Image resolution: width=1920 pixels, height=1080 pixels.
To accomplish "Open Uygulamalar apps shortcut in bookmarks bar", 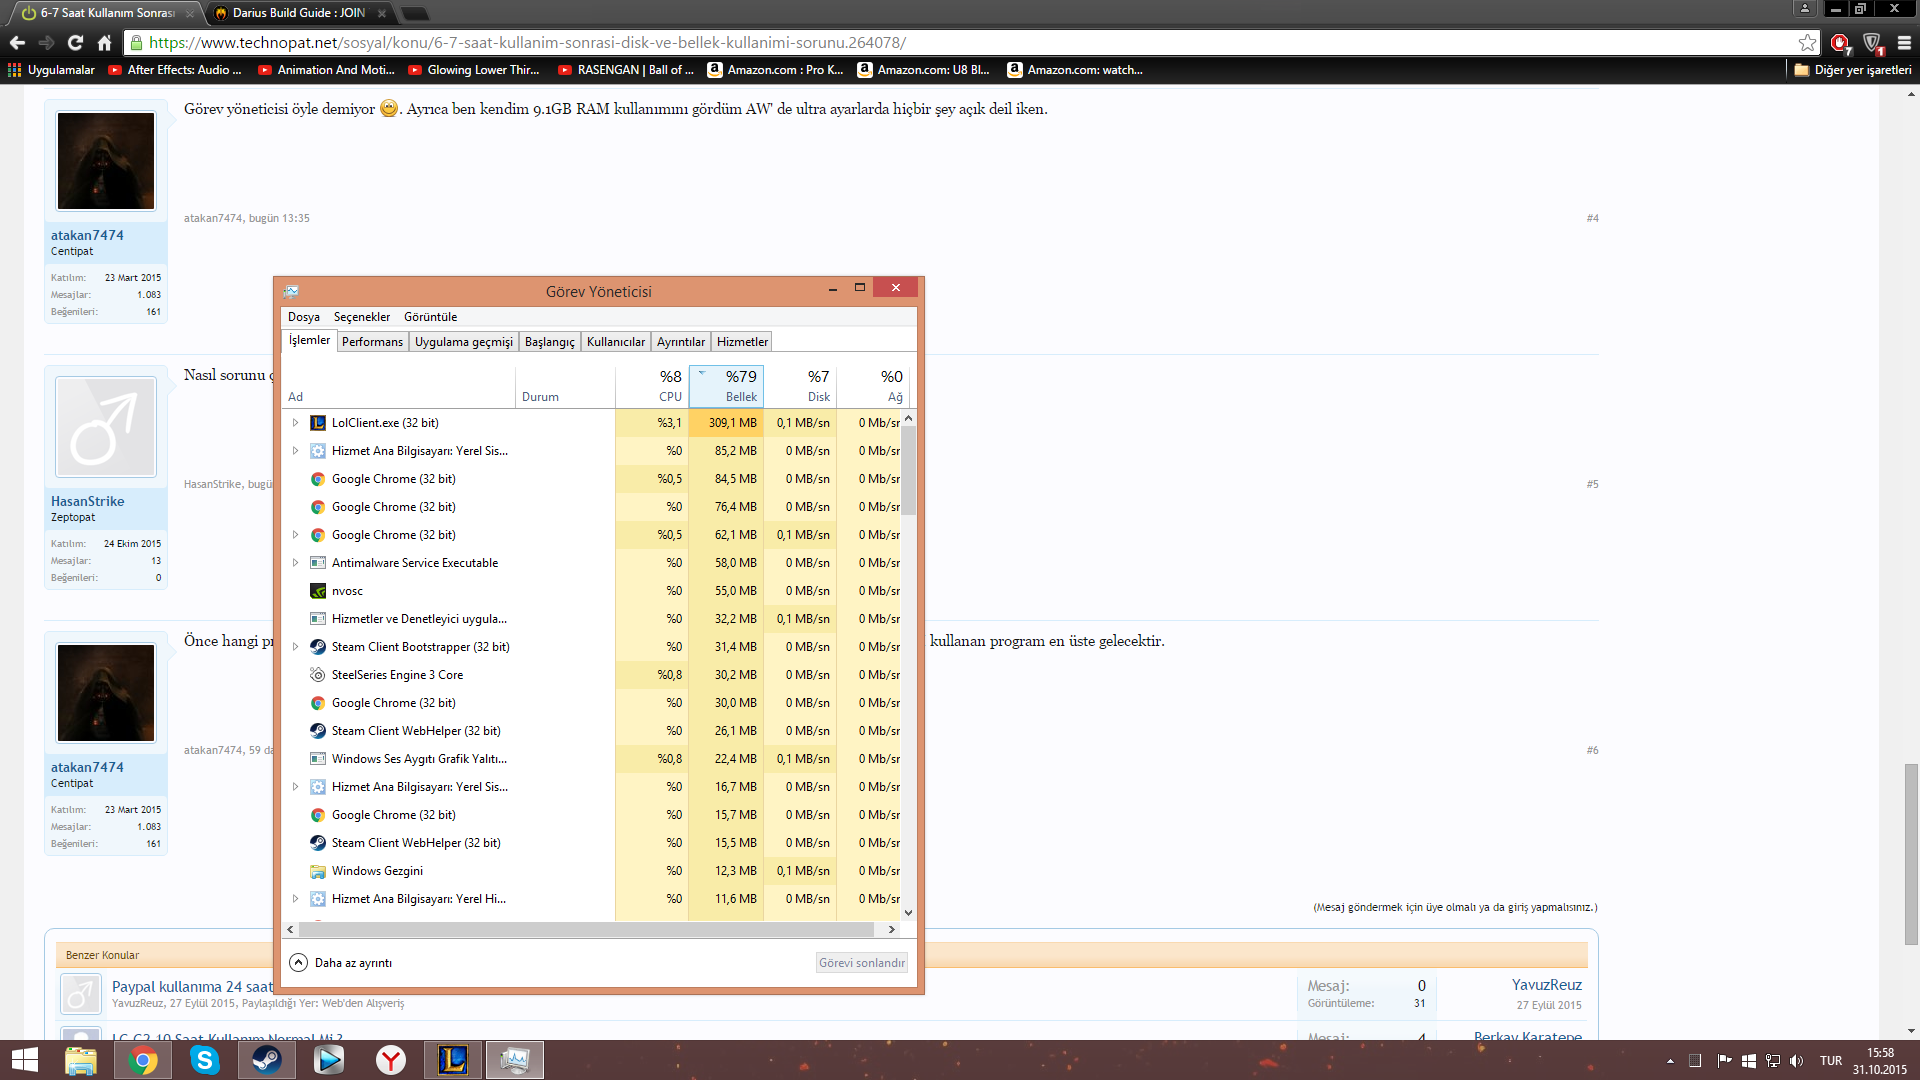I will (x=51, y=70).
